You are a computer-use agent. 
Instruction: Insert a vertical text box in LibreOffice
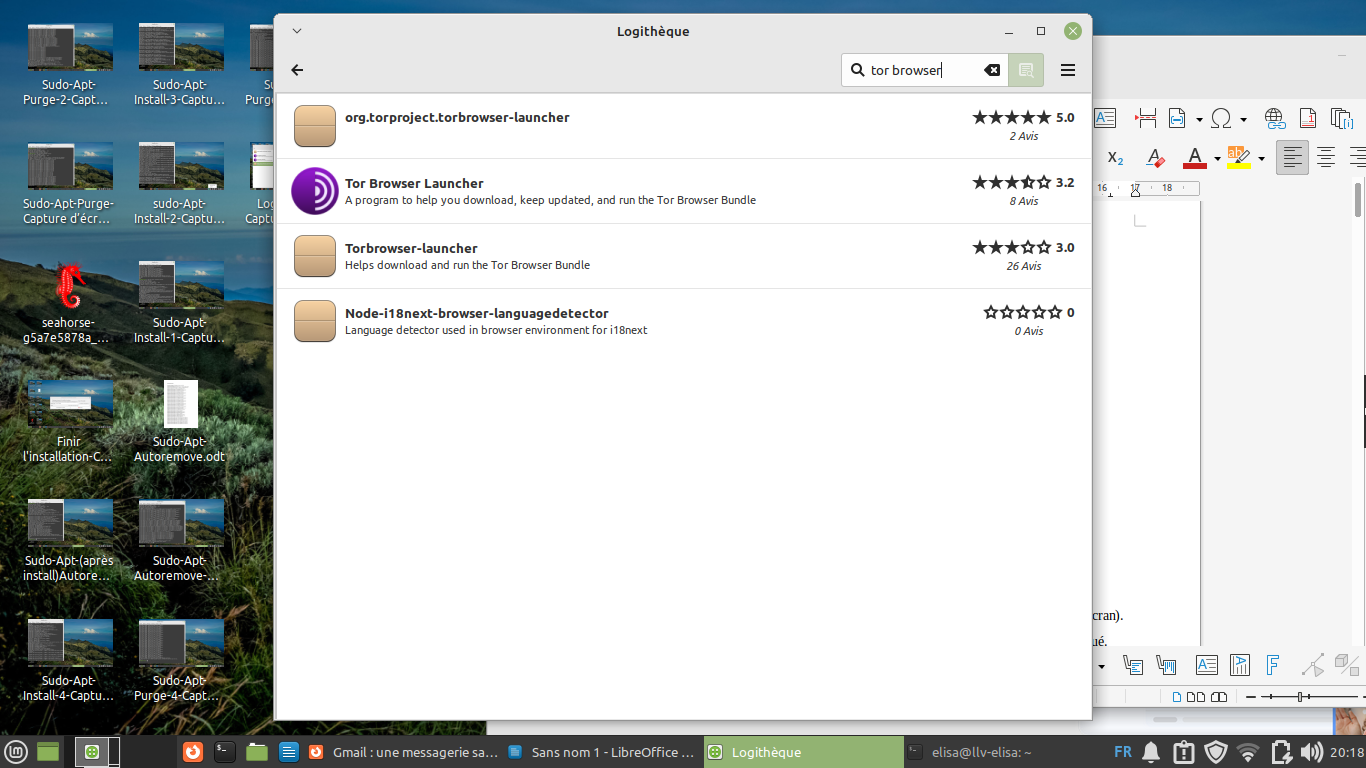(1240, 665)
